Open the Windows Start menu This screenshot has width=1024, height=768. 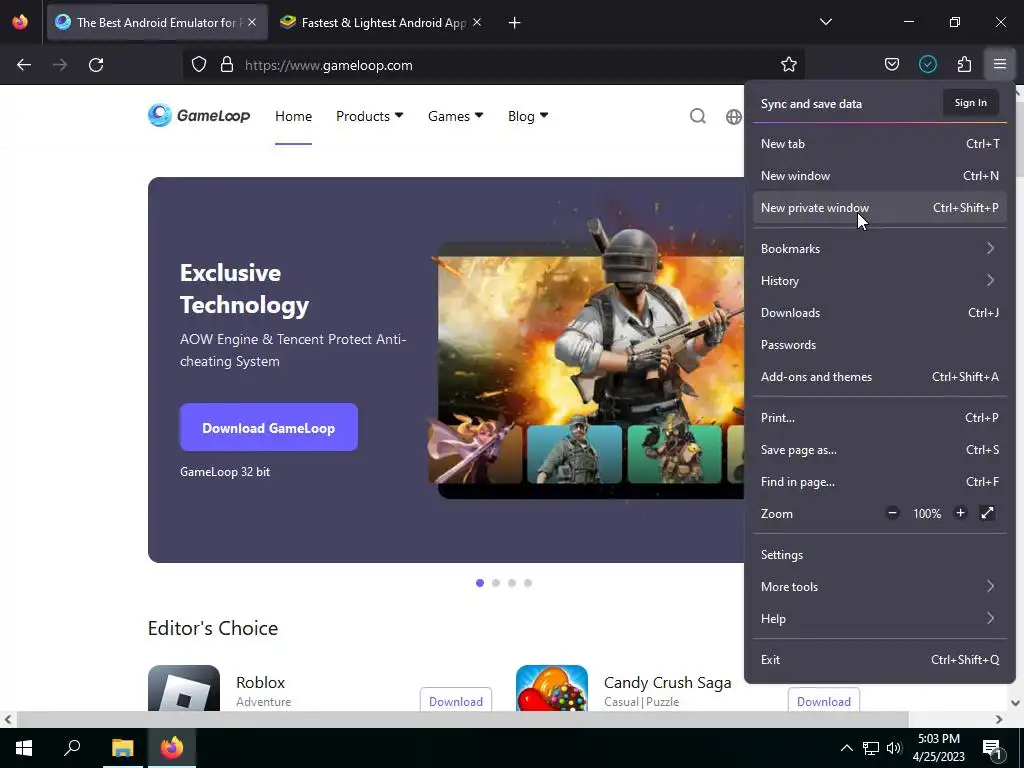click(x=24, y=748)
